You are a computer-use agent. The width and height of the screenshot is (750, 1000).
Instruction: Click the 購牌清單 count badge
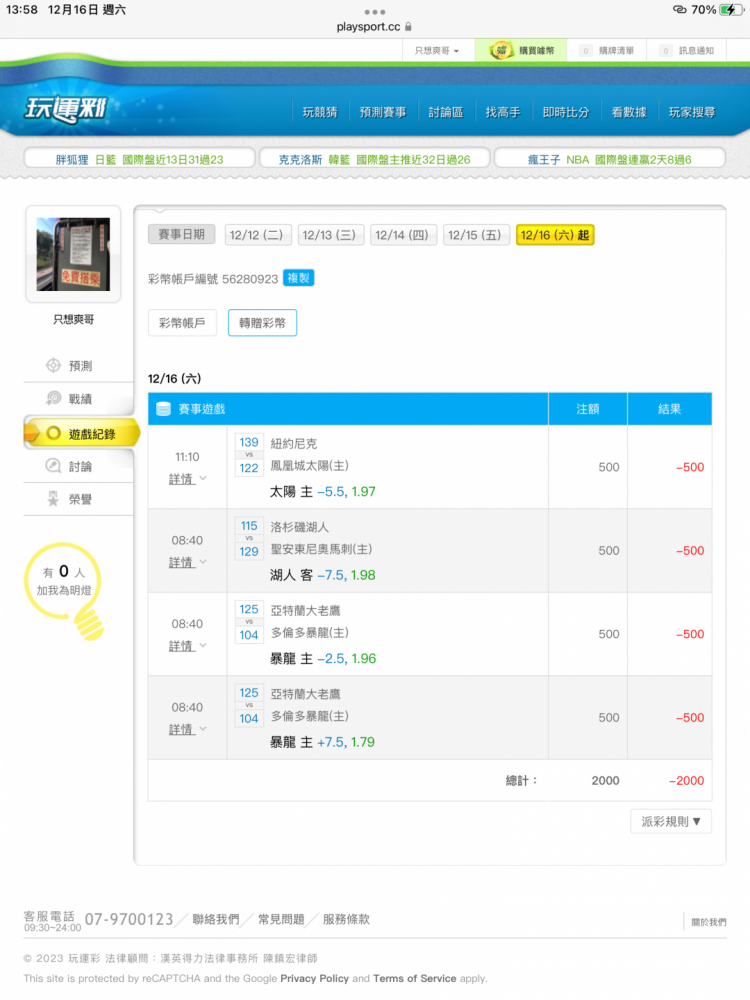pyautogui.click(x=585, y=50)
